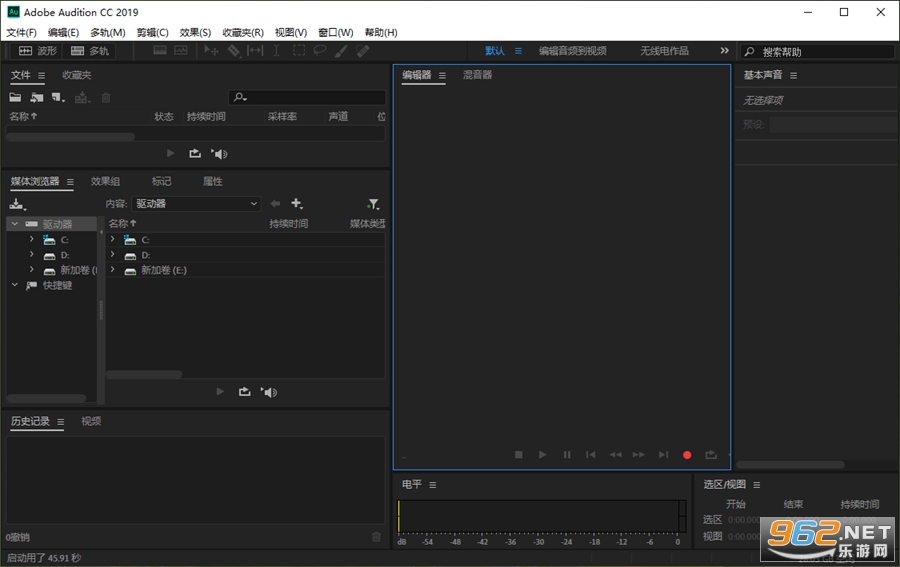This screenshot has height=567, width=900.
Task: Select the Lasso Selection tool
Action: 319,51
